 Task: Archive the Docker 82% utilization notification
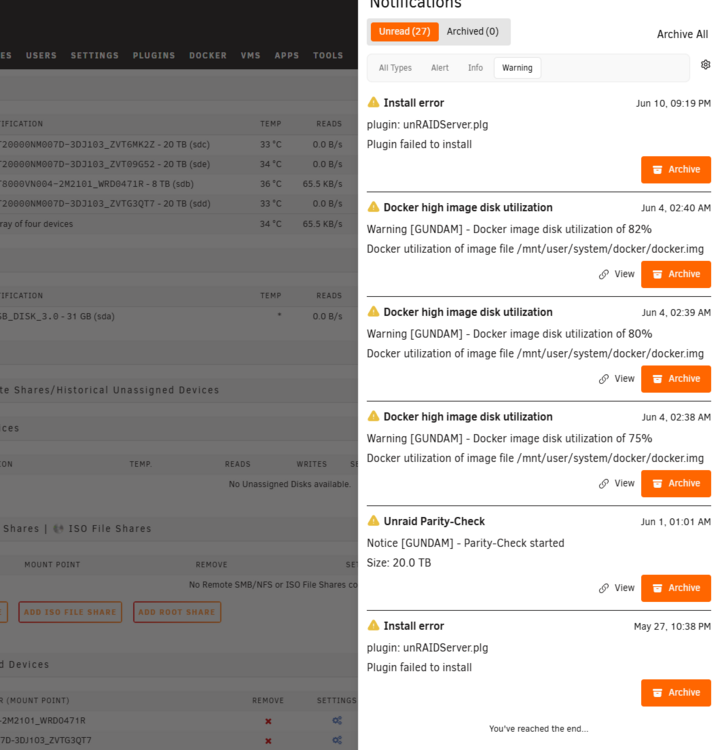click(x=676, y=275)
